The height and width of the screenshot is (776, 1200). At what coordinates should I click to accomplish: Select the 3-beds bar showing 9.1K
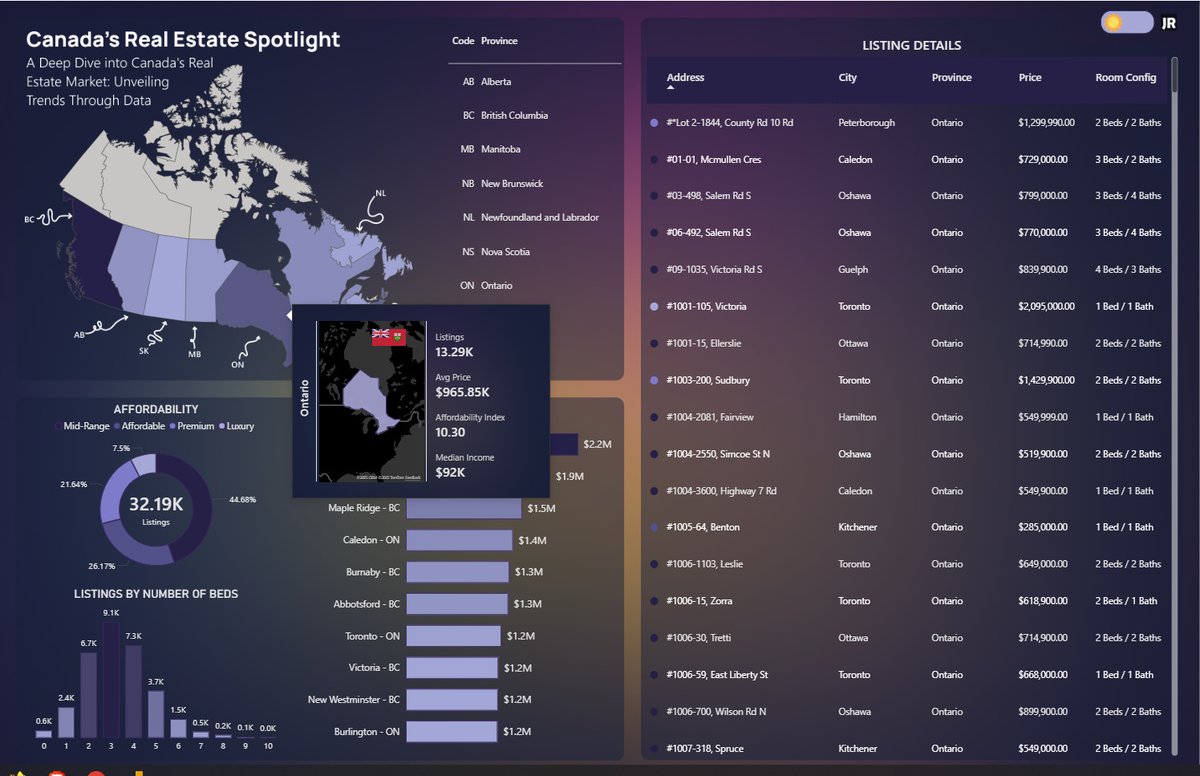(110, 678)
